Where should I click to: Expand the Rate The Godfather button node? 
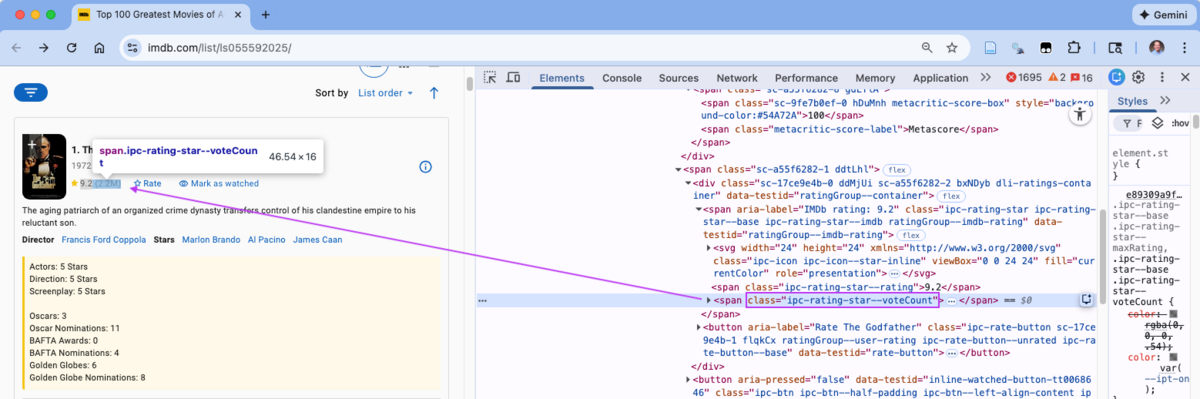[699, 327]
